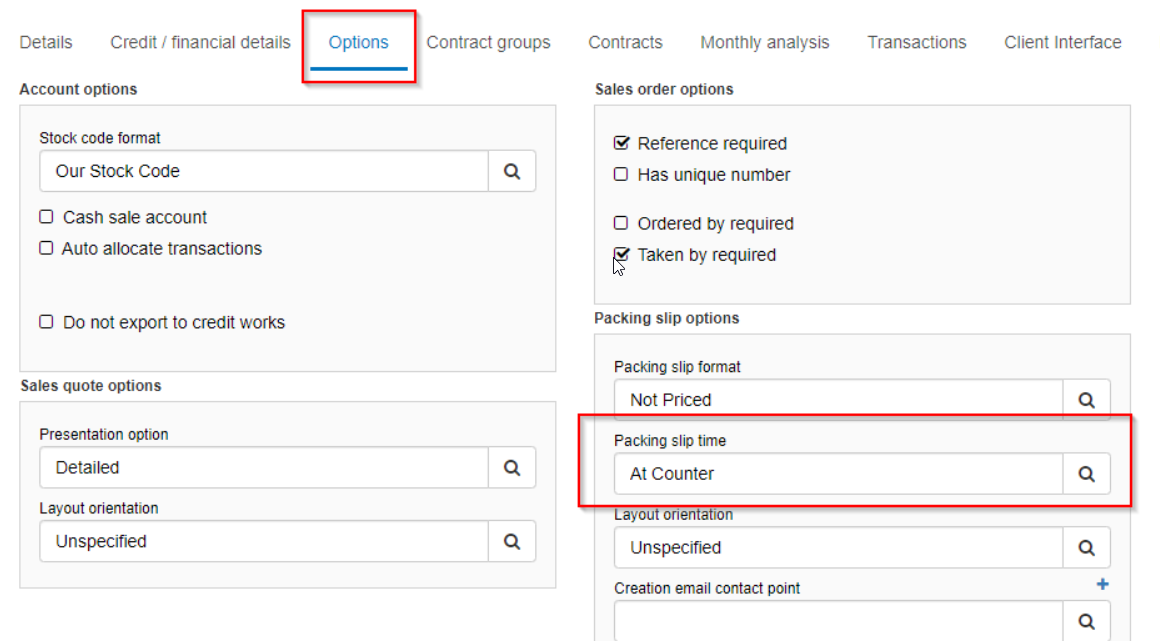Search Sales quote Layout orientation options
The width and height of the screenshot is (1160, 641).
tap(512, 542)
